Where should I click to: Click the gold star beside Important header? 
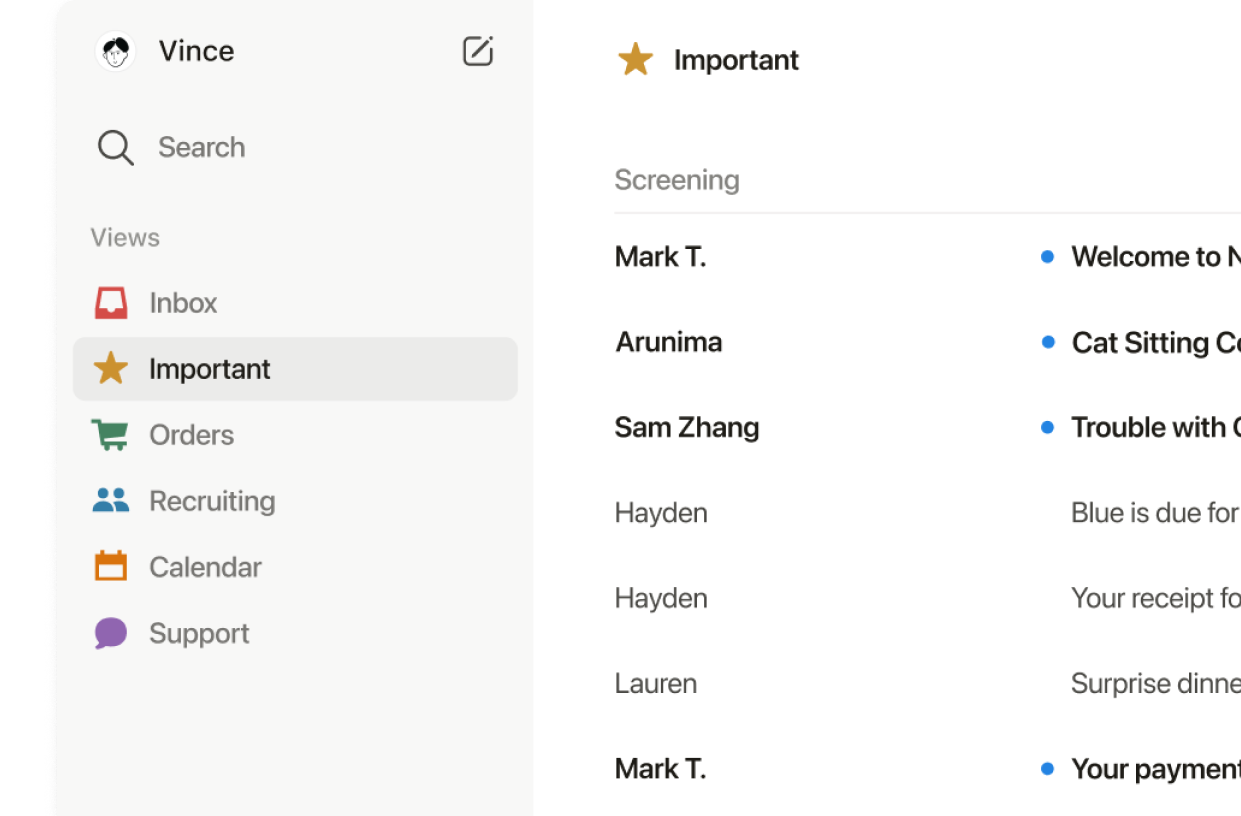[x=635, y=60]
